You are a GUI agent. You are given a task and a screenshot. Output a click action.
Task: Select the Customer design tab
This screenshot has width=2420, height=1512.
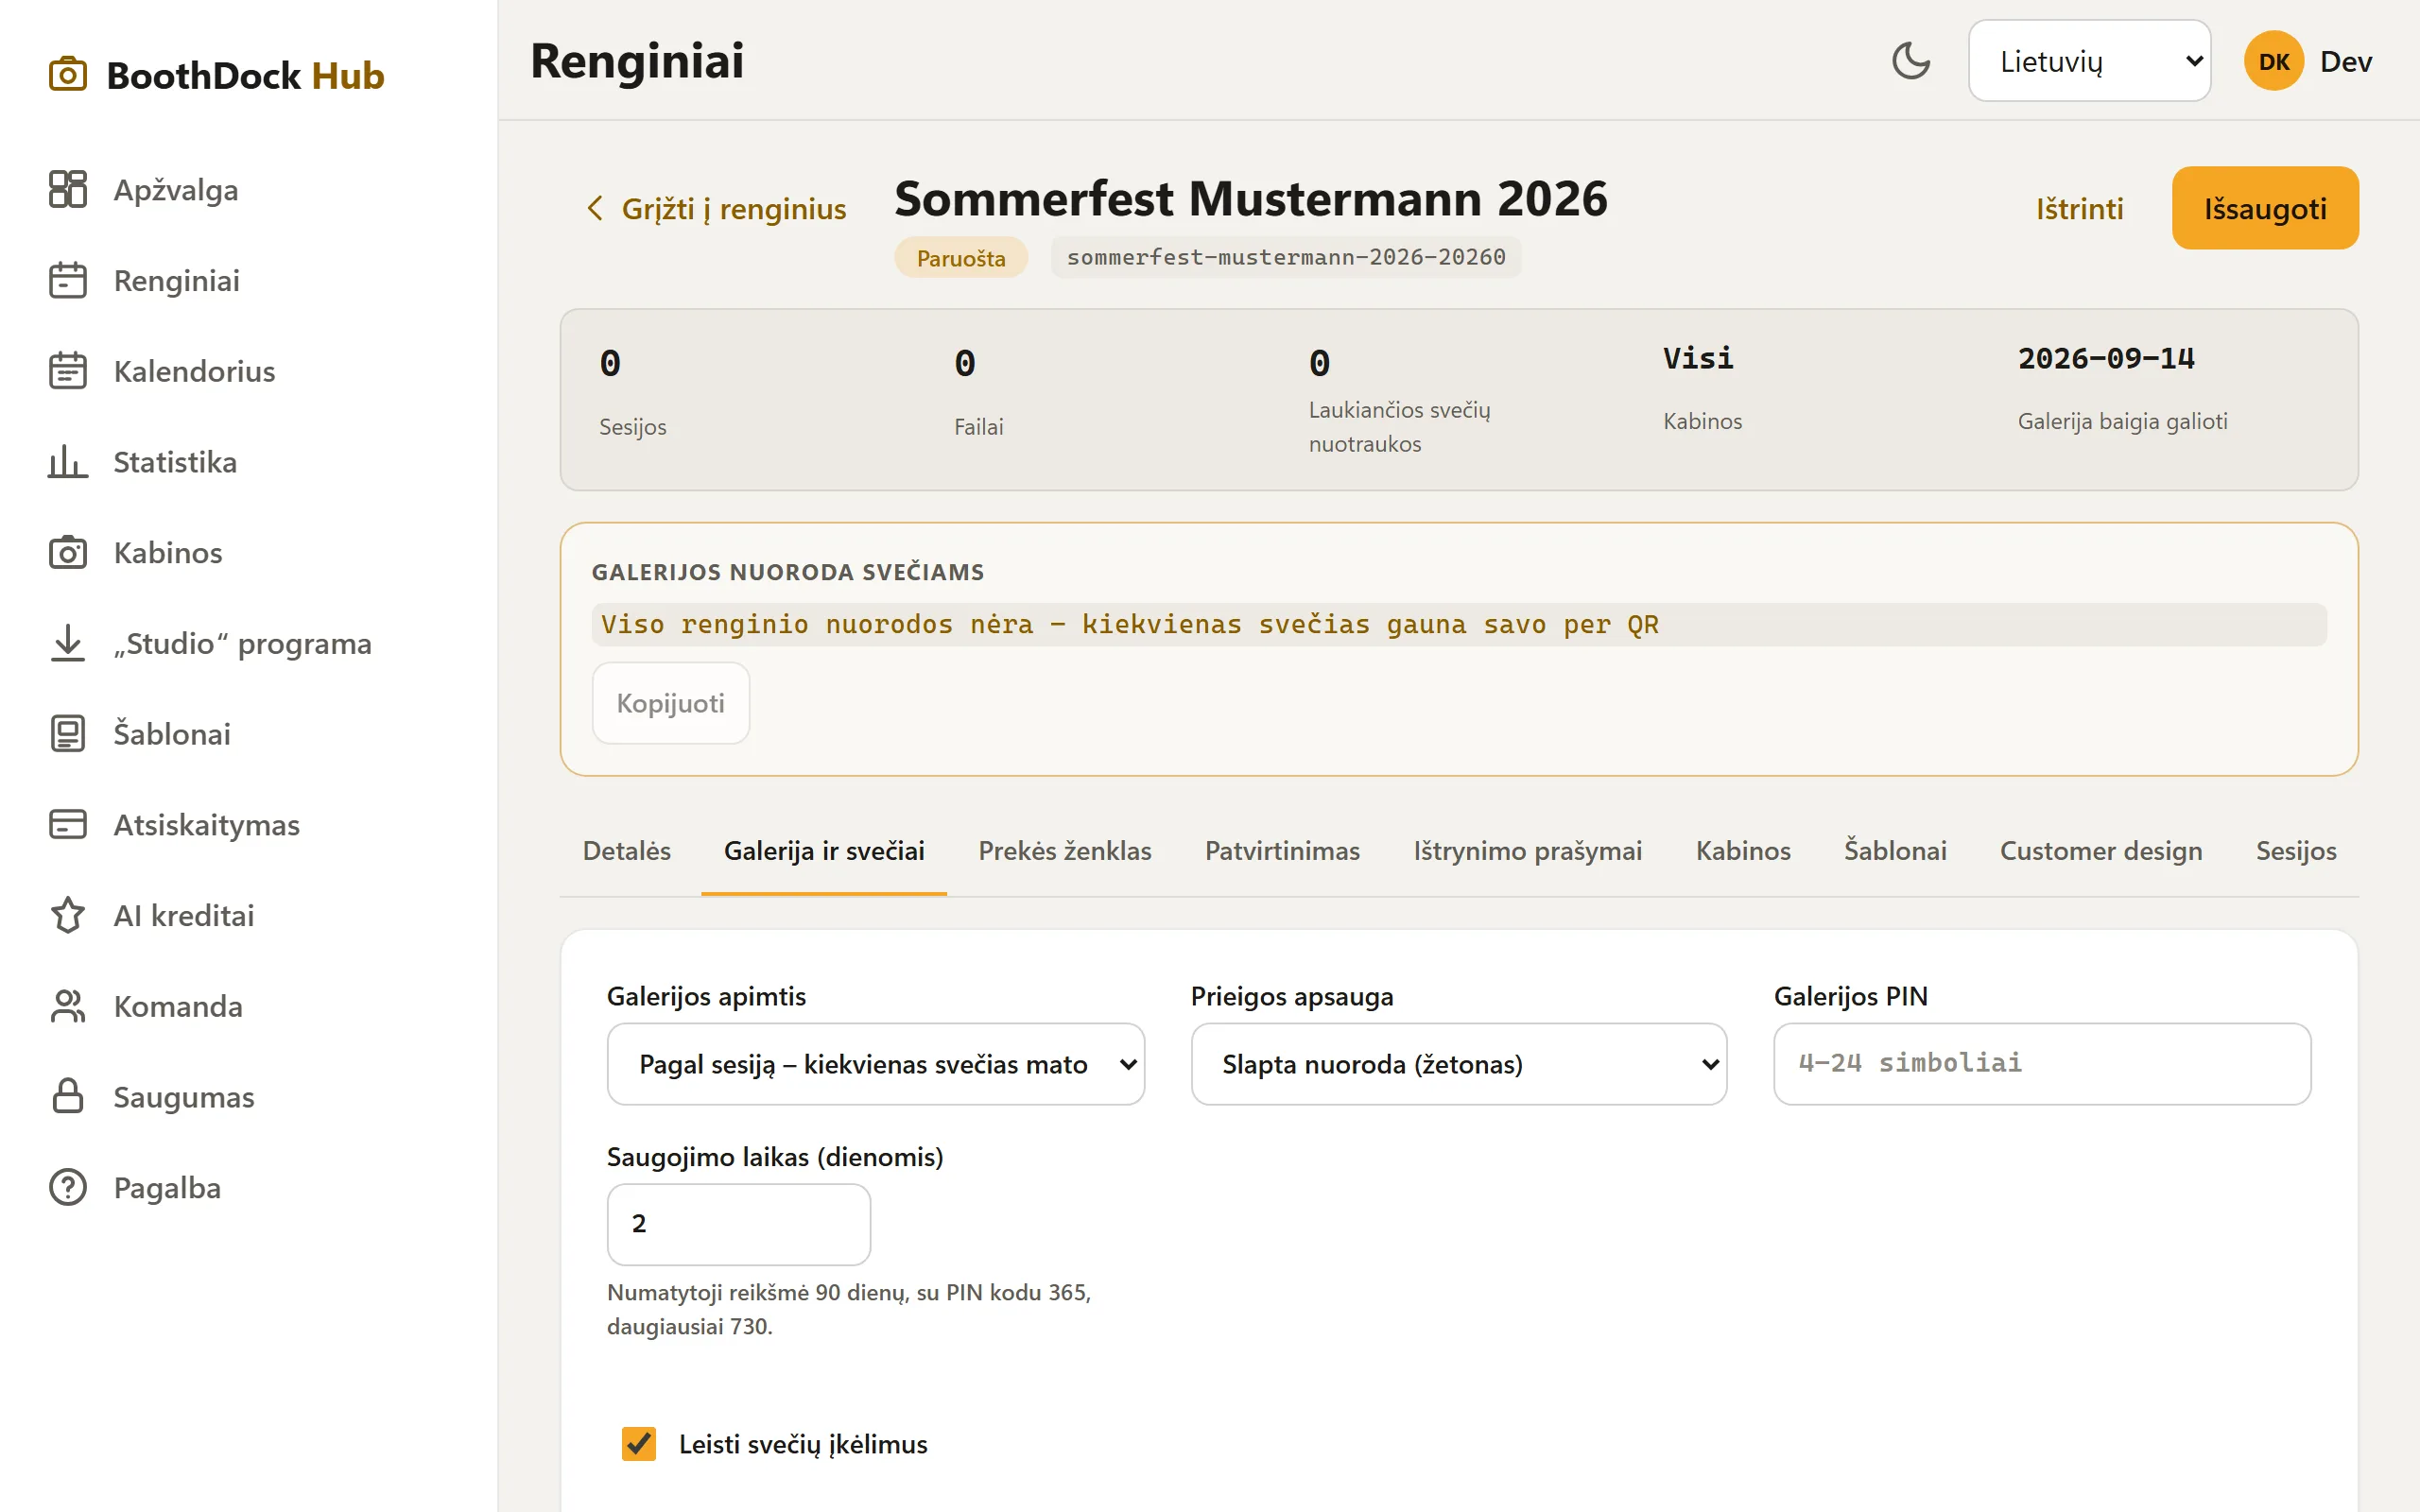coord(2101,851)
